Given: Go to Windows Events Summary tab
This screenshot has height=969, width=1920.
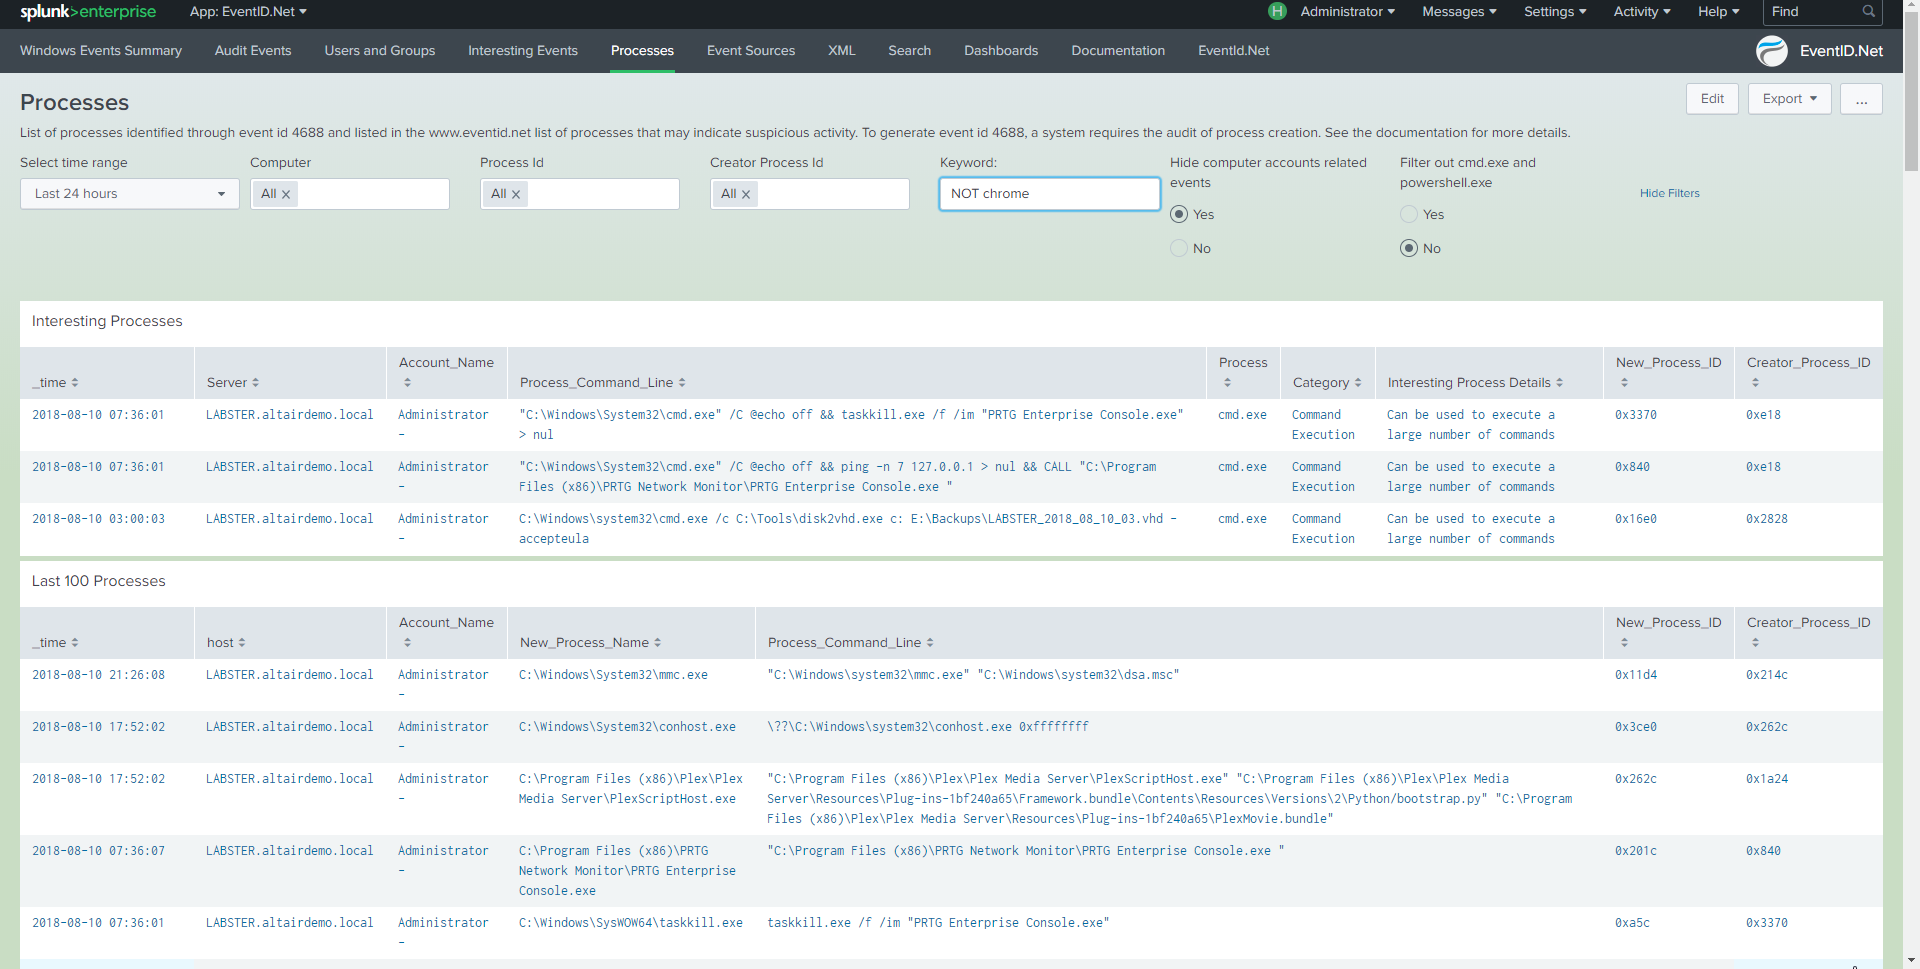Looking at the screenshot, I should pos(101,51).
